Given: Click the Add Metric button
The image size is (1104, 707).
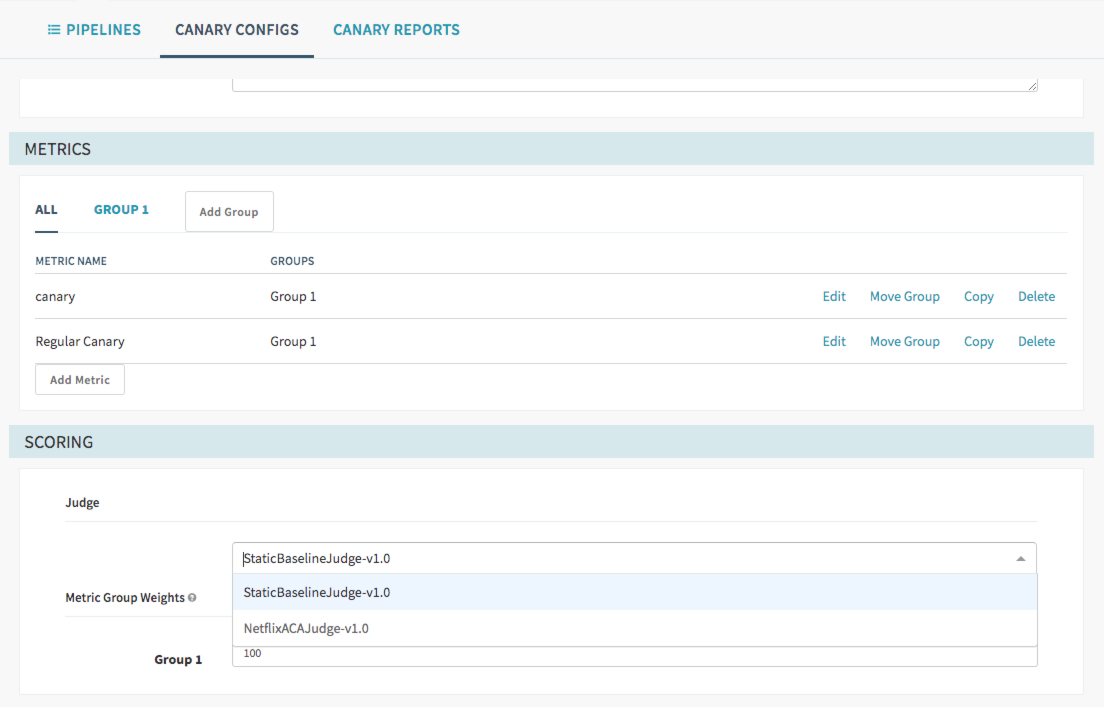Looking at the screenshot, I should point(80,380).
